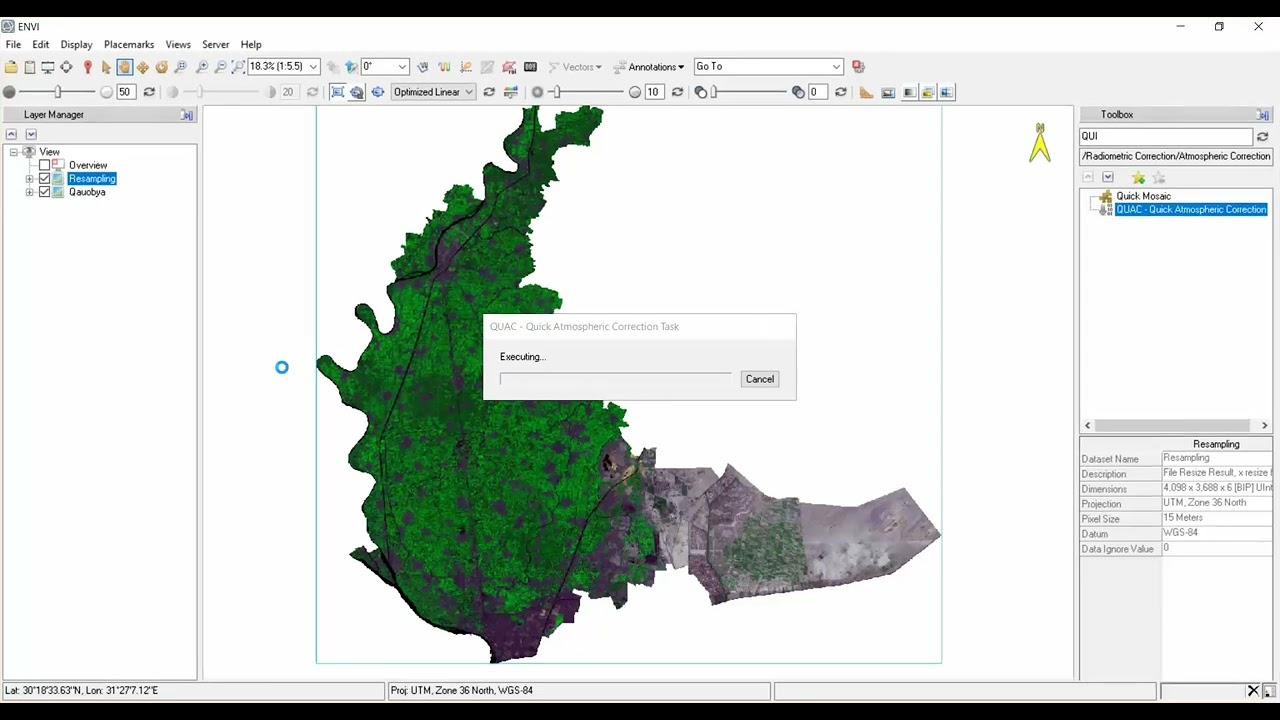Click the brightness slider handle
This screenshot has width=1280, height=720.
tap(58, 92)
